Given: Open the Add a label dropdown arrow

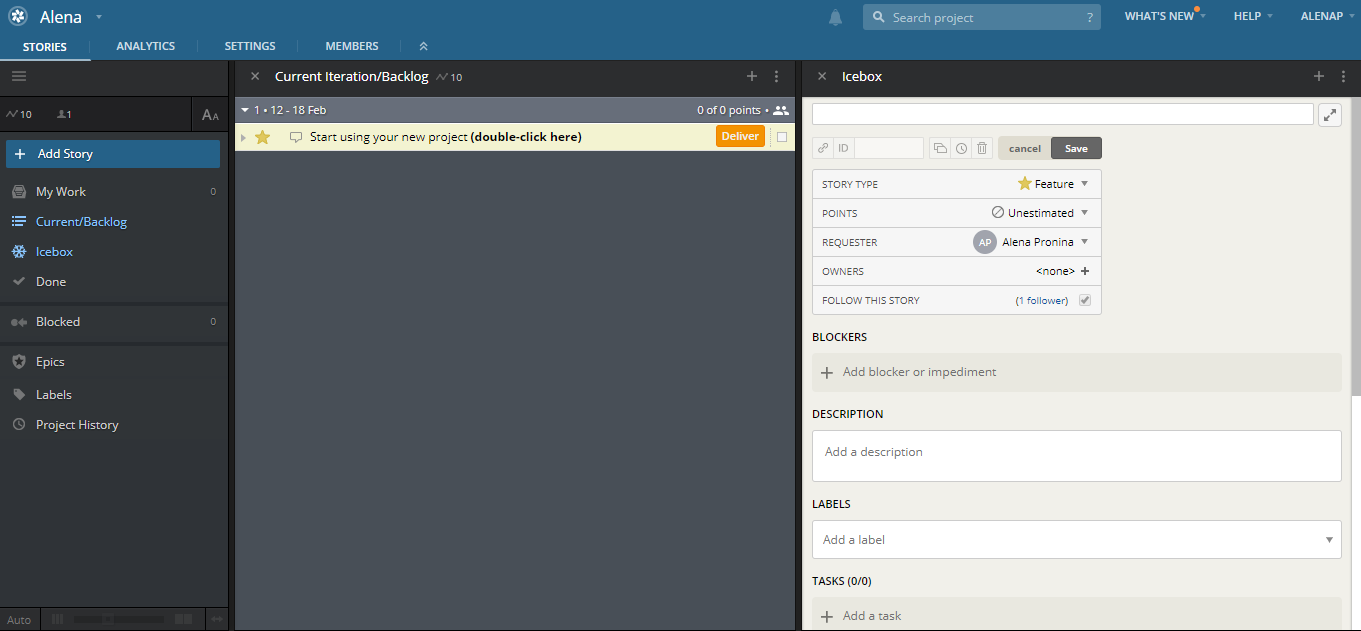Looking at the screenshot, I should click(1329, 540).
